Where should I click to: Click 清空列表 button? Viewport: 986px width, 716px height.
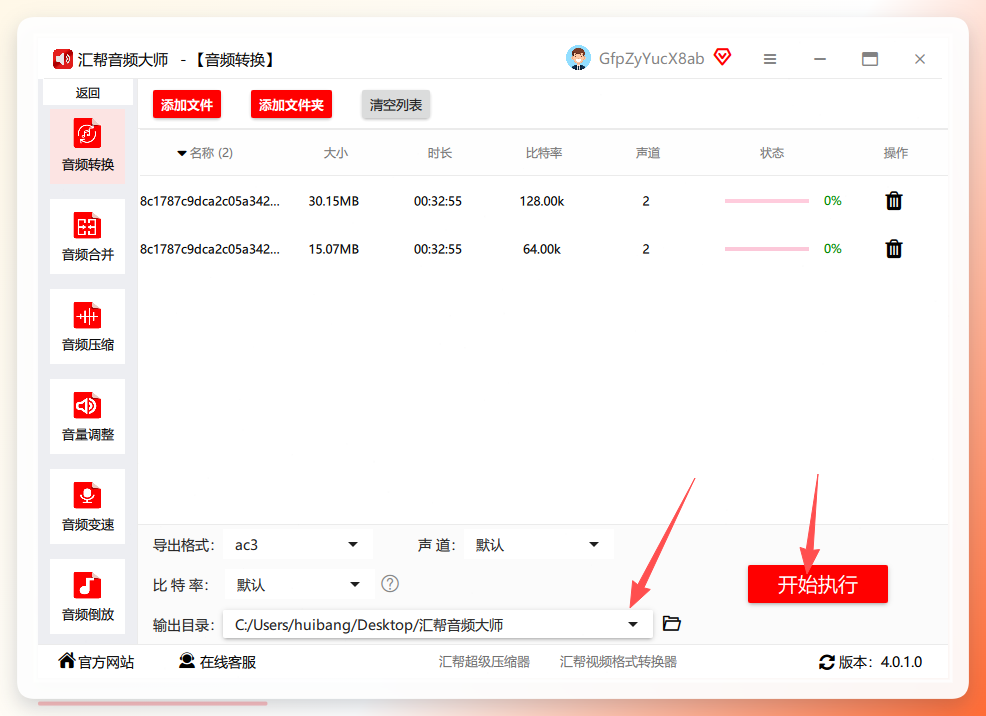[396, 104]
